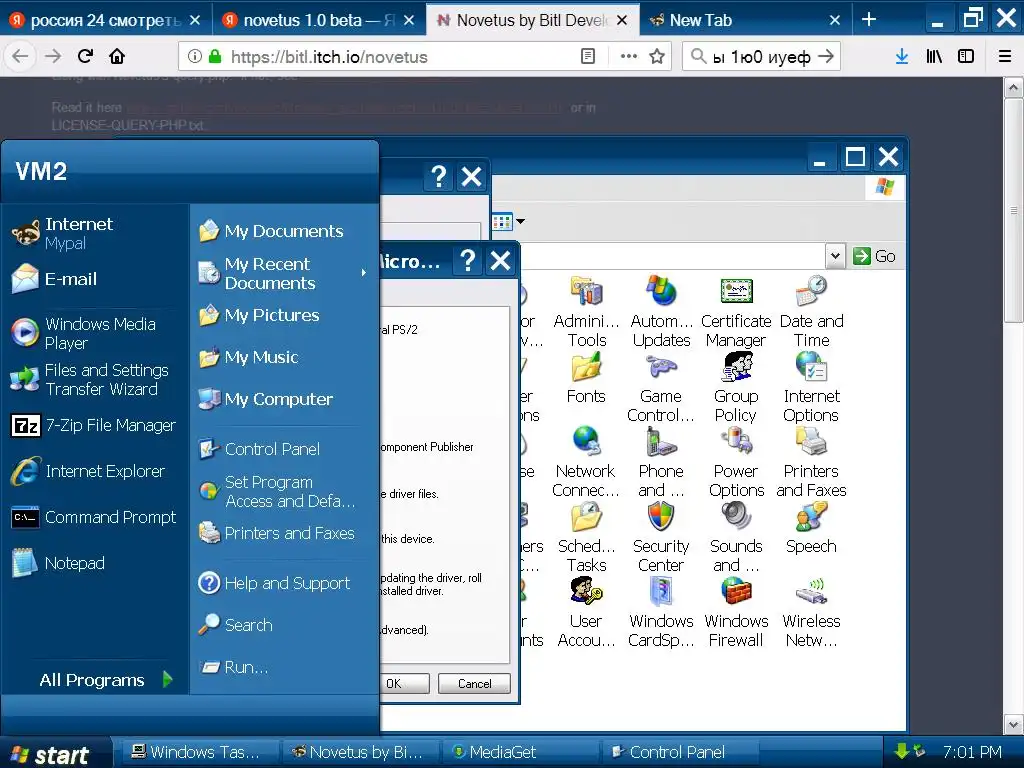This screenshot has height=768, width=1024.
Task: Launch Windows Media Player from Start menu
Action: click(x=95, y=333)
